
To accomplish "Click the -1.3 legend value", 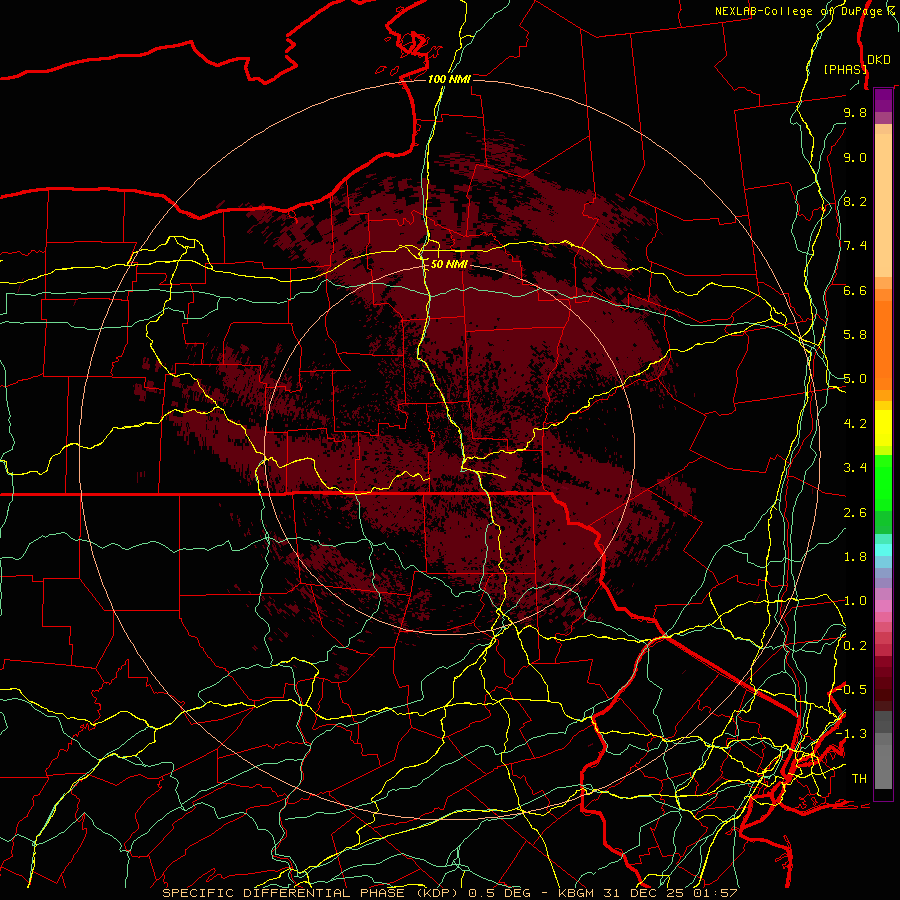I will (852, 734).
